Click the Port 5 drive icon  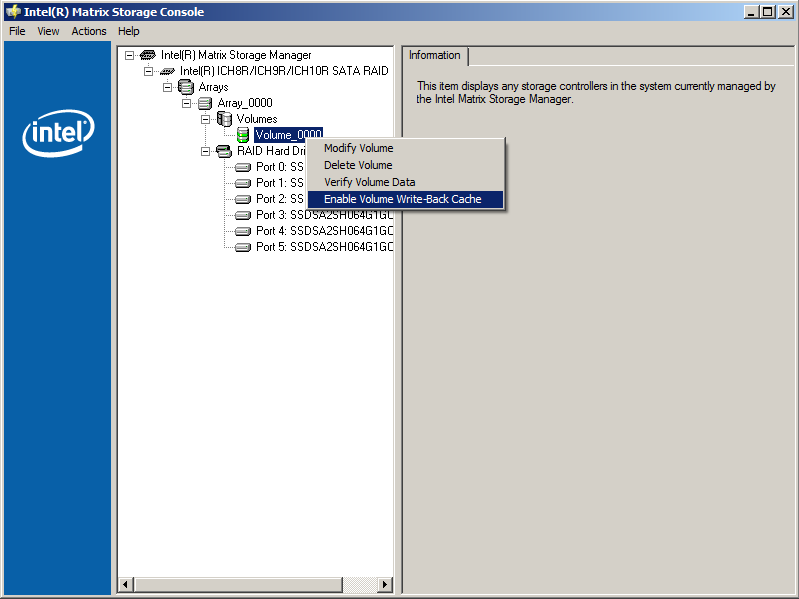coord(243,247)
